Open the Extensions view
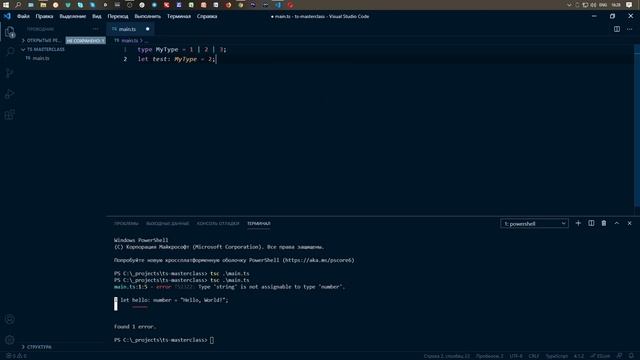 tap(10, 115)
